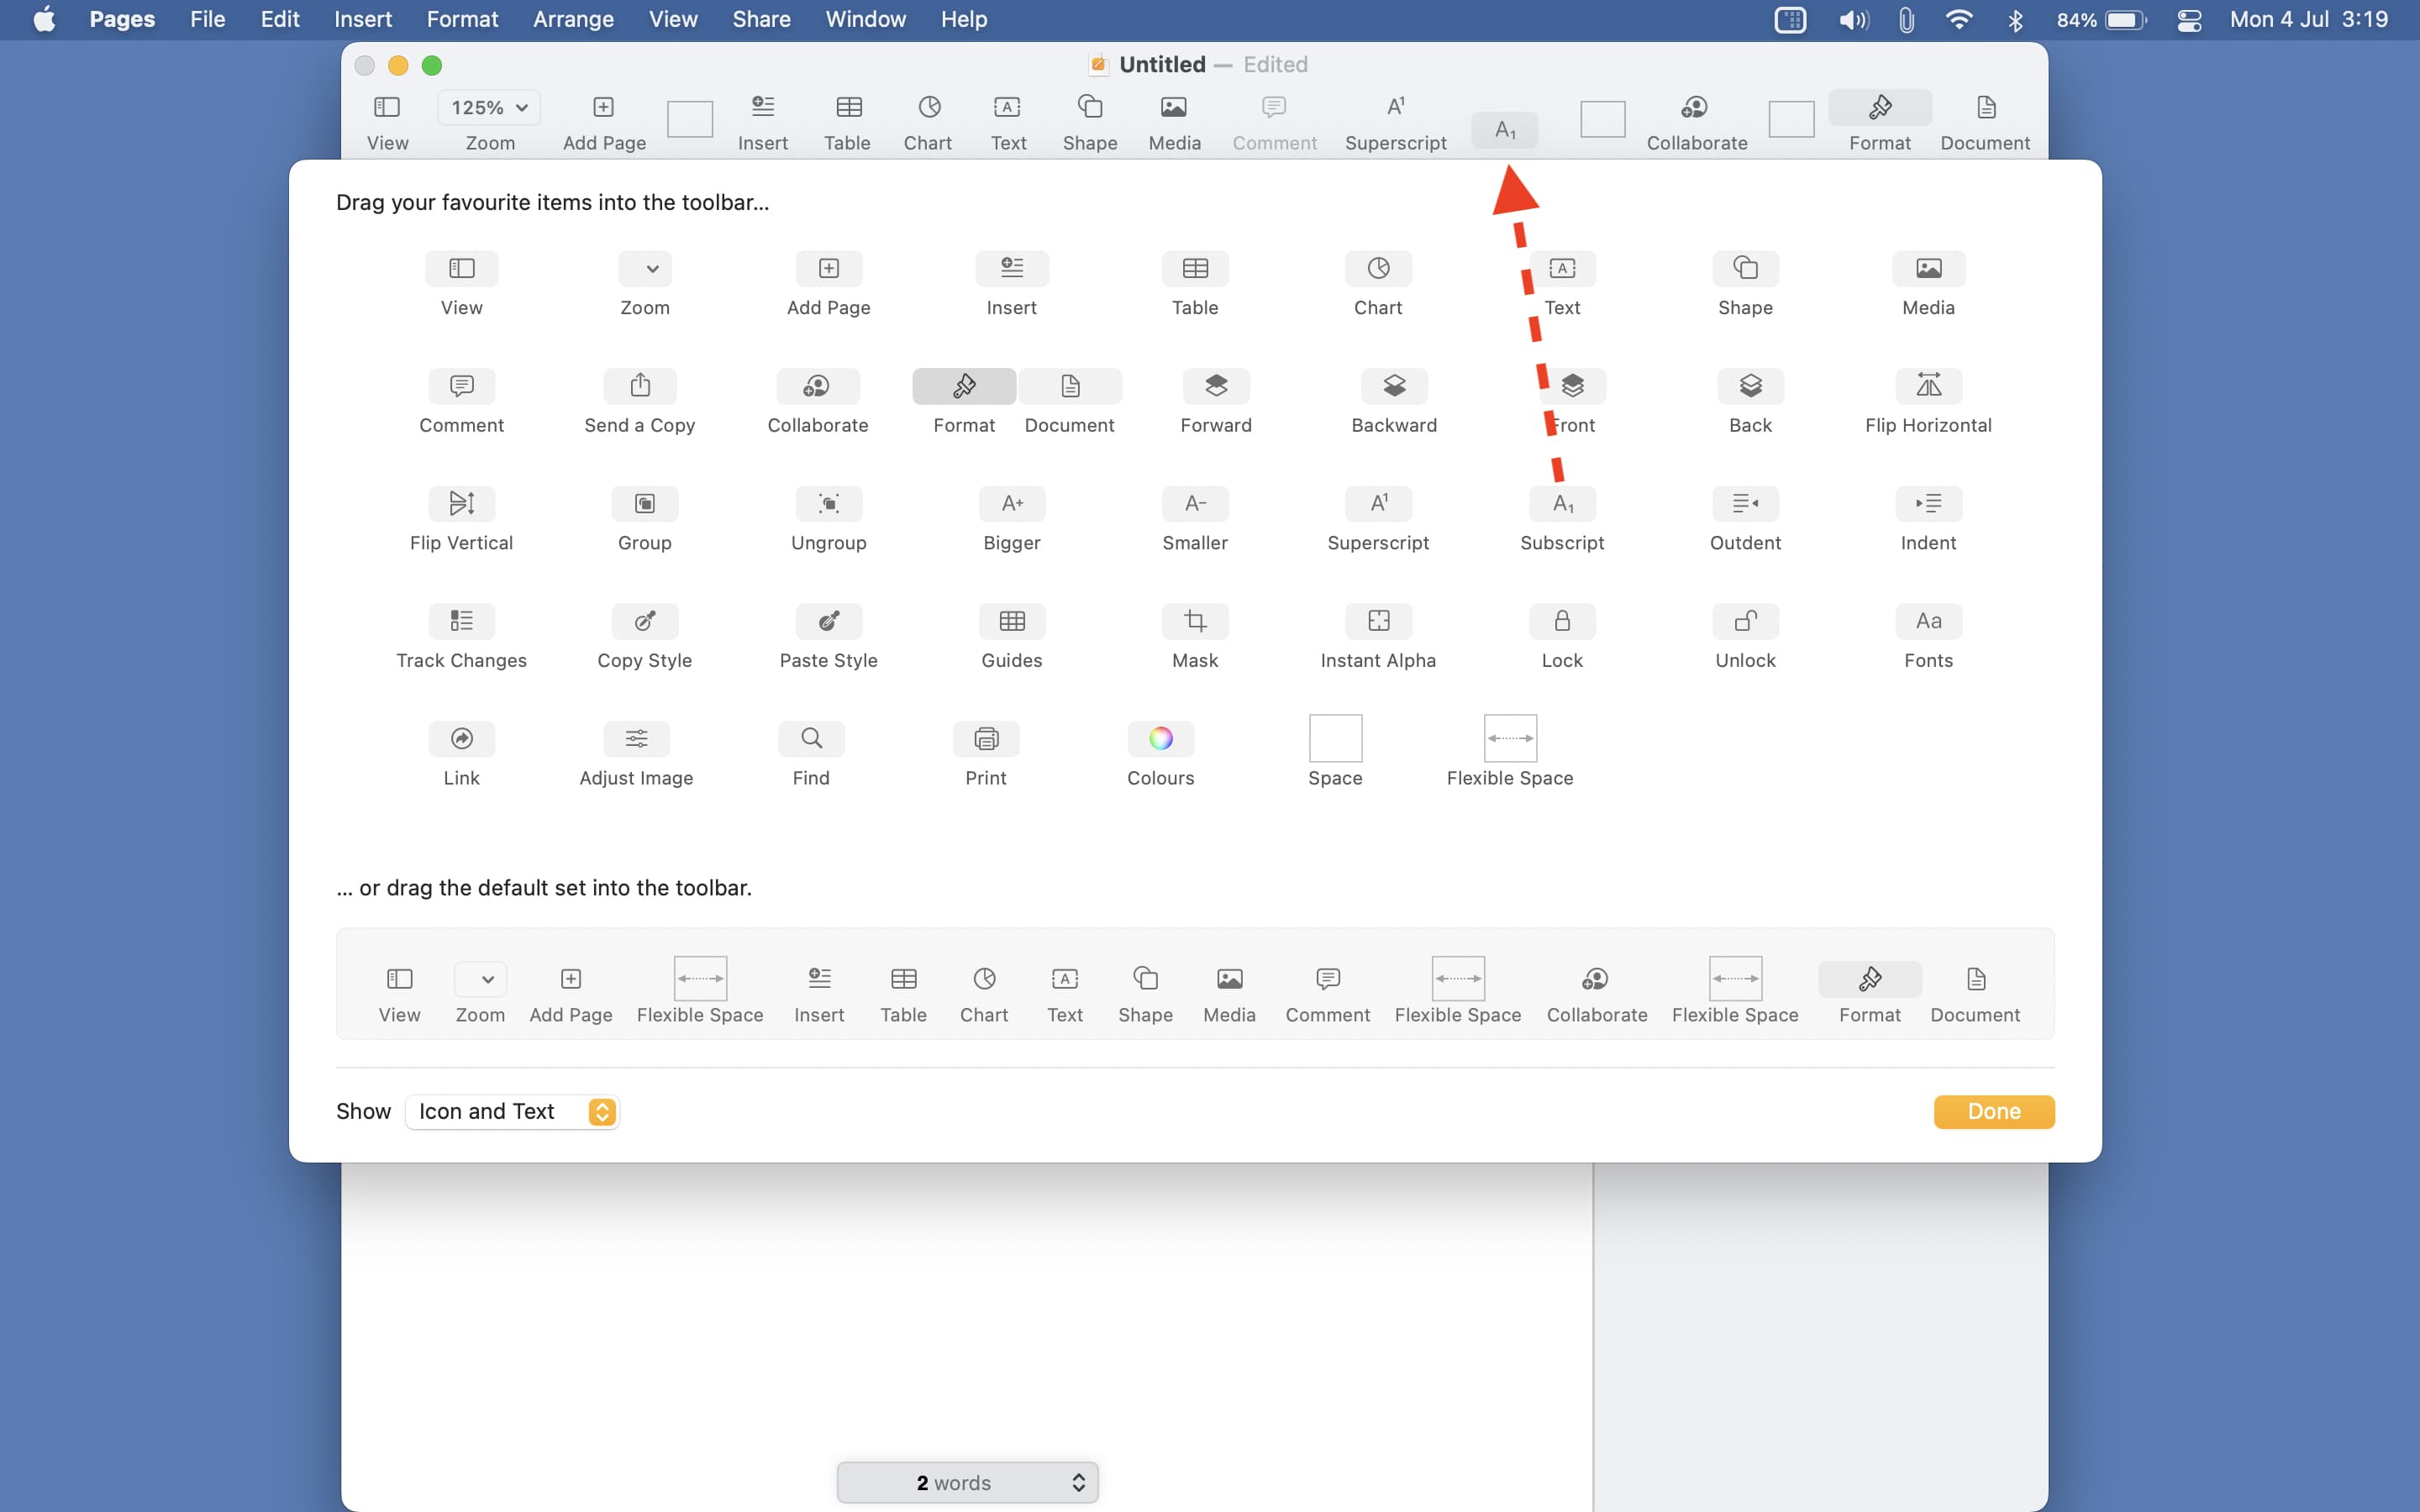Toggle Control Centre in the menu bar
2420x1512 pixels.
[2188, 20]
